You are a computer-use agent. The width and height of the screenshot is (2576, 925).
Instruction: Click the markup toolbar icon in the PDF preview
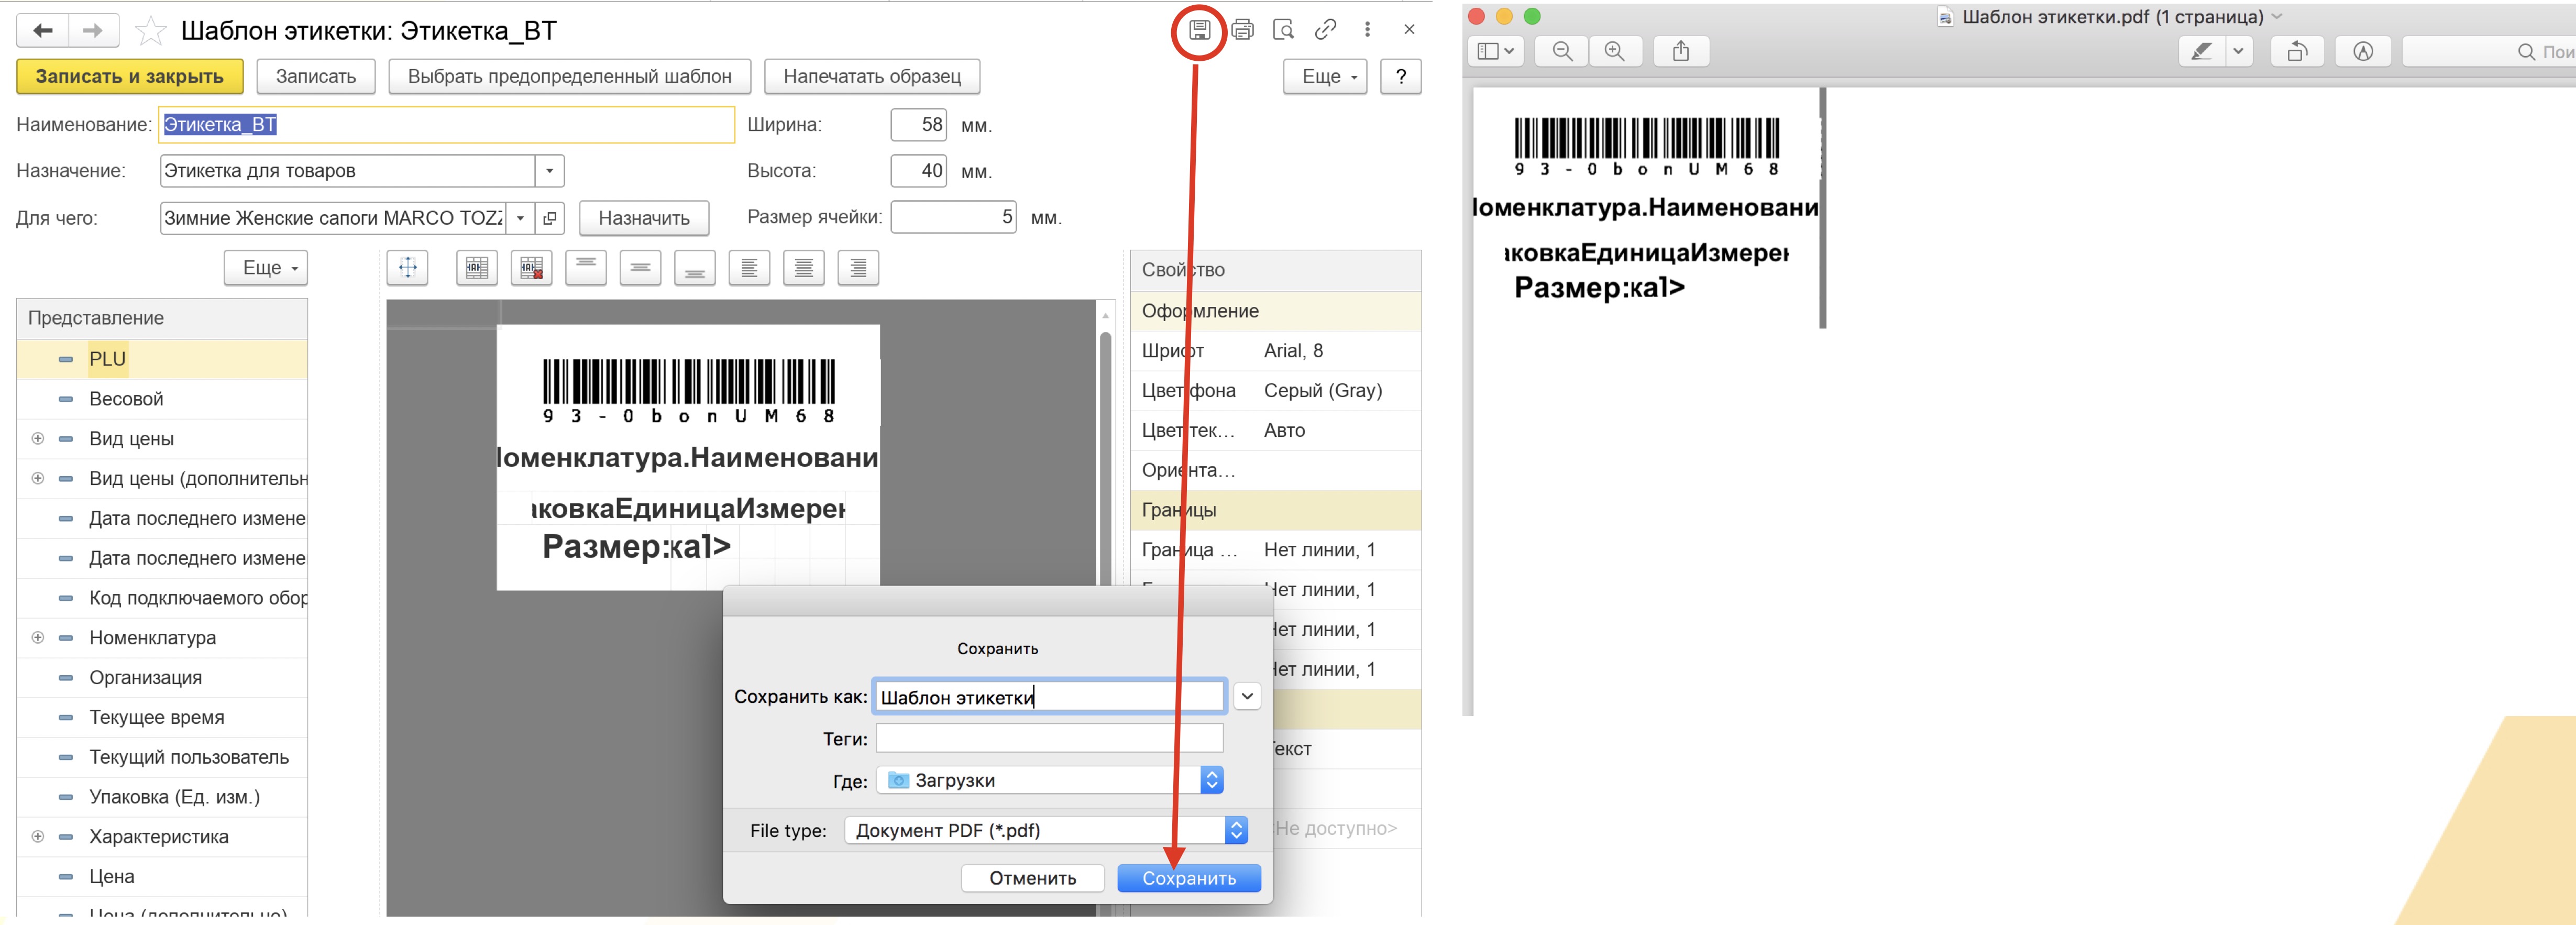pyautogui.click(x=2363, y=51)
